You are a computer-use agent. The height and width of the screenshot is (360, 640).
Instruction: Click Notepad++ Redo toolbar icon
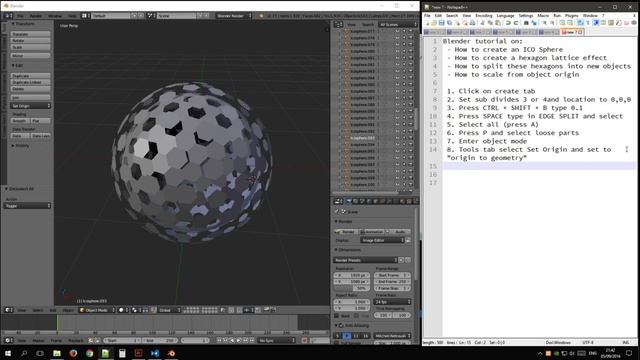click(516, 23)
